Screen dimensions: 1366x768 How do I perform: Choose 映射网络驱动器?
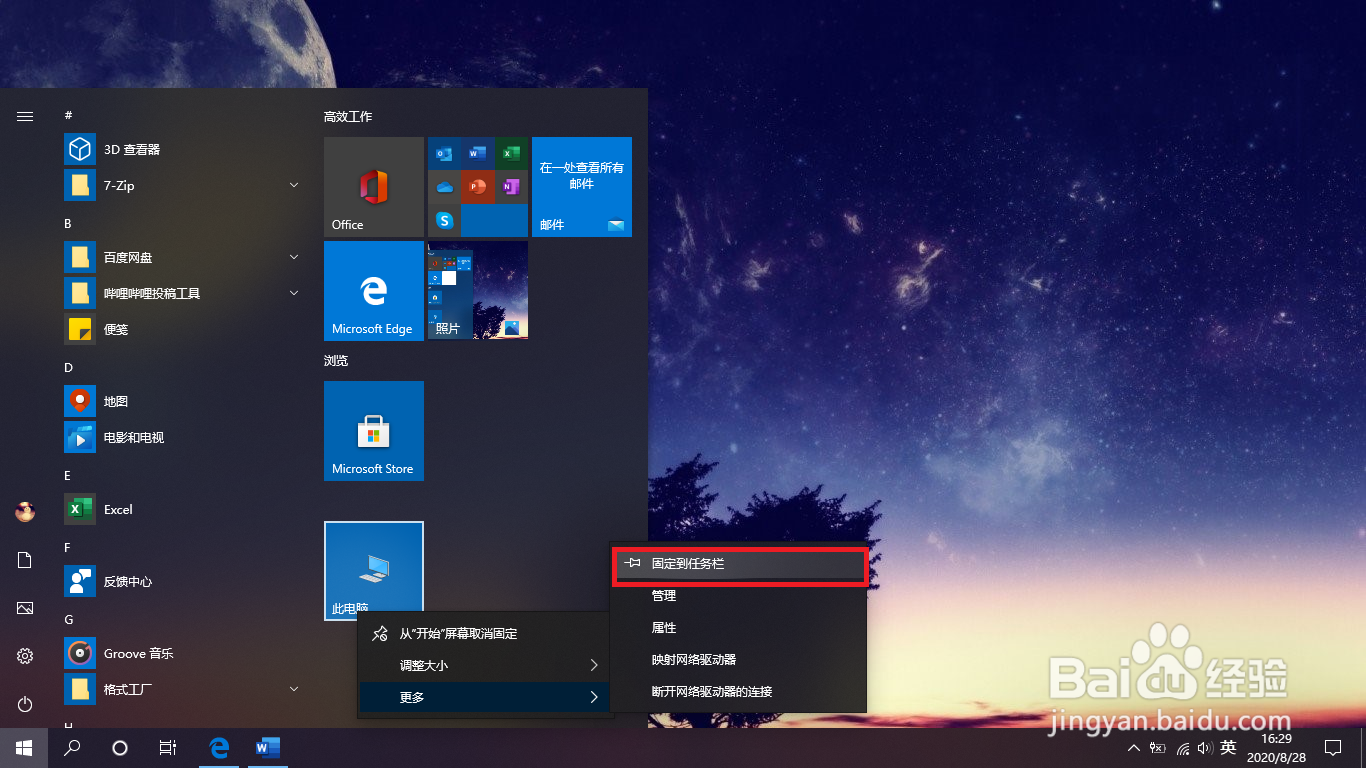(x=739, y=660)
